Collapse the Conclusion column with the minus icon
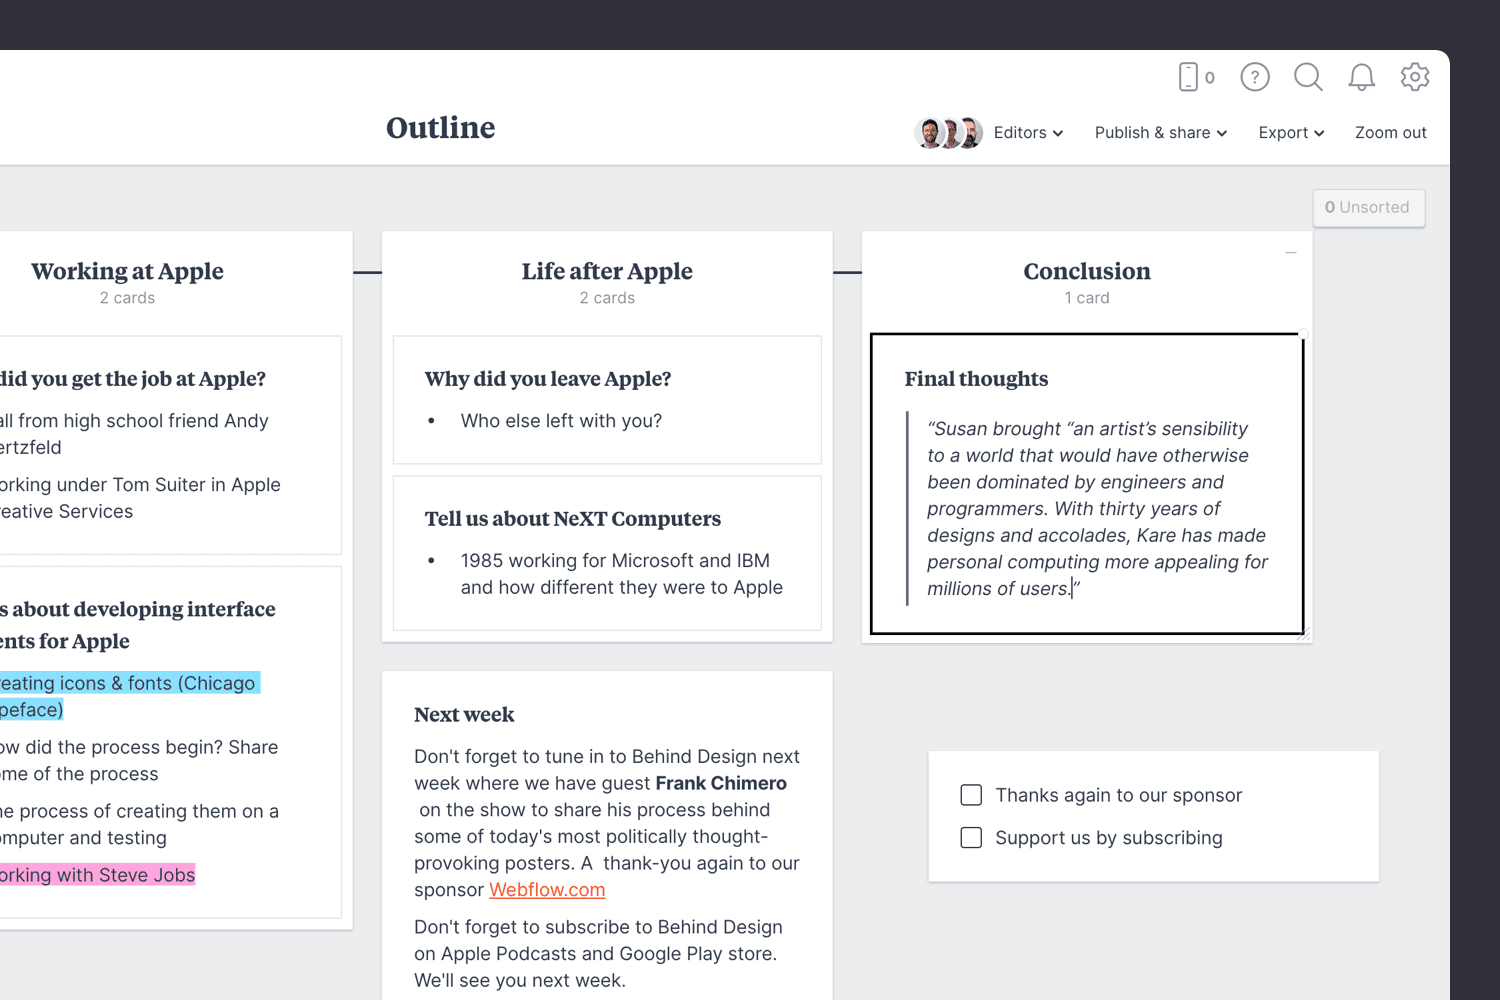The image size is (1500, 1000). 1290,253
